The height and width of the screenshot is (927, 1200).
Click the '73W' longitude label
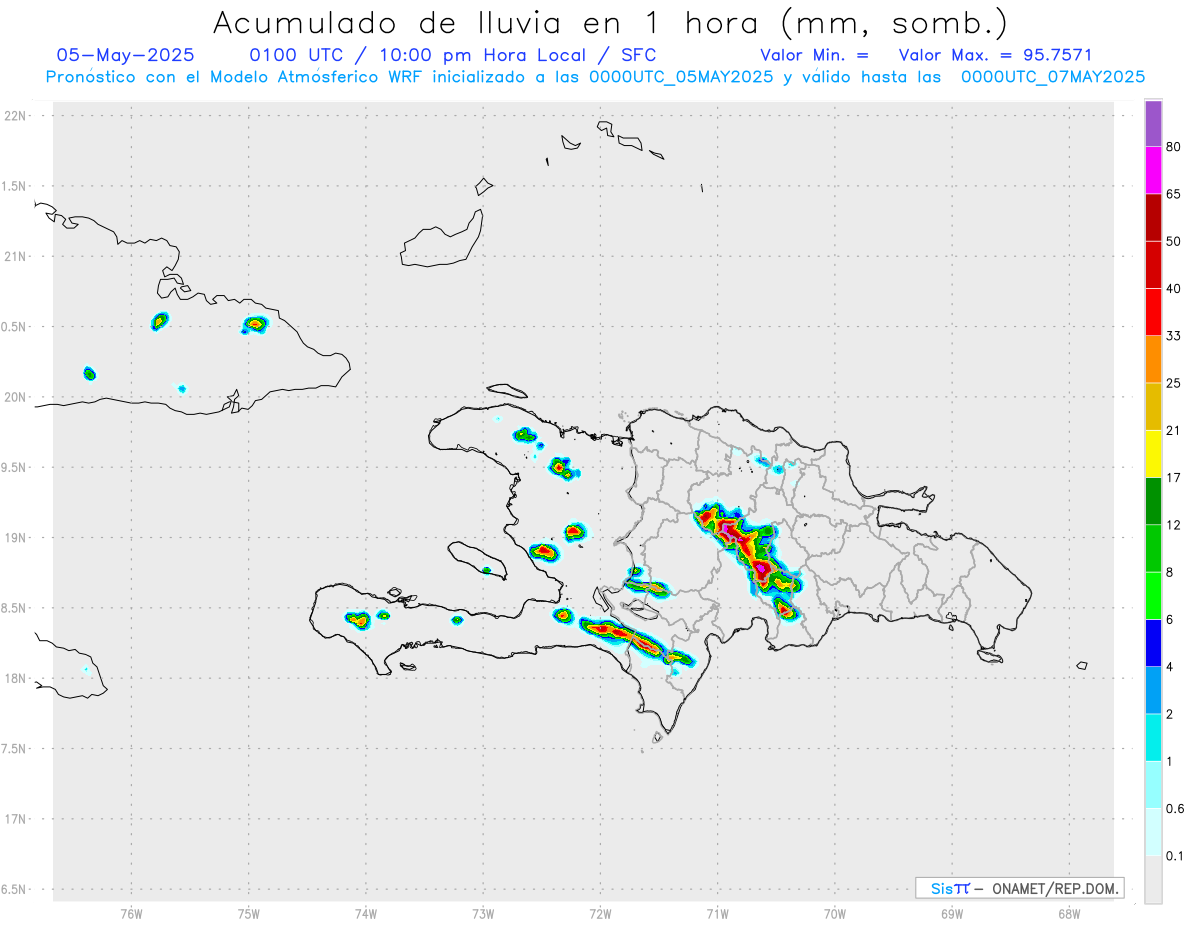point(483,913)
